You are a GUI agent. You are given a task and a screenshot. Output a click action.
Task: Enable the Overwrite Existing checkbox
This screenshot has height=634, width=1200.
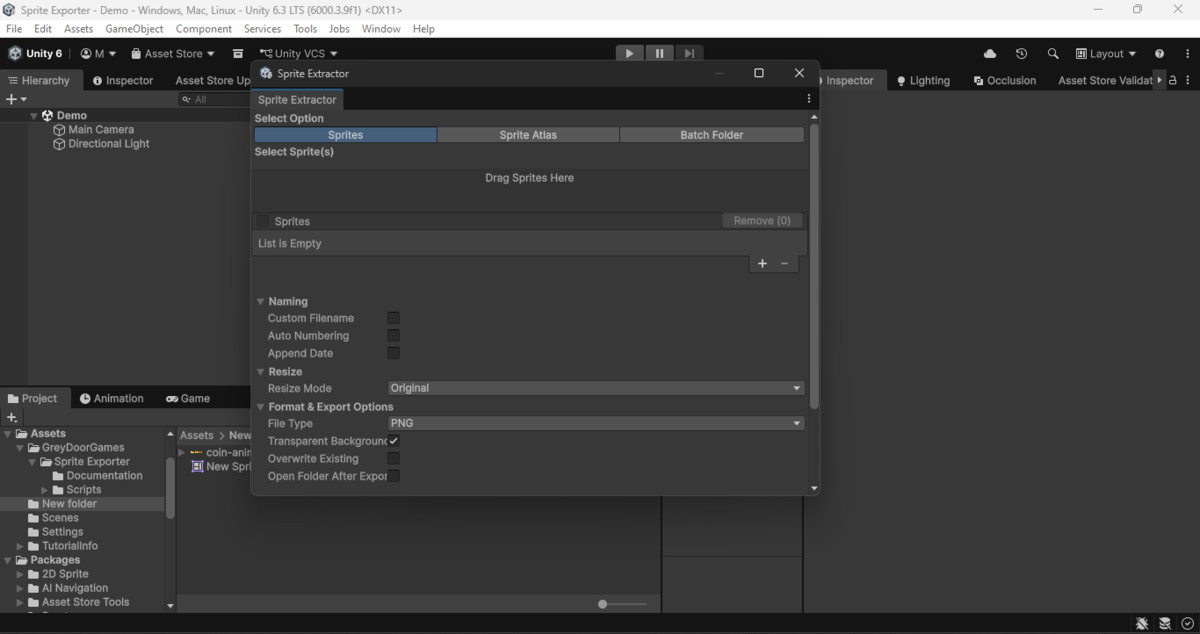point(393,459)
